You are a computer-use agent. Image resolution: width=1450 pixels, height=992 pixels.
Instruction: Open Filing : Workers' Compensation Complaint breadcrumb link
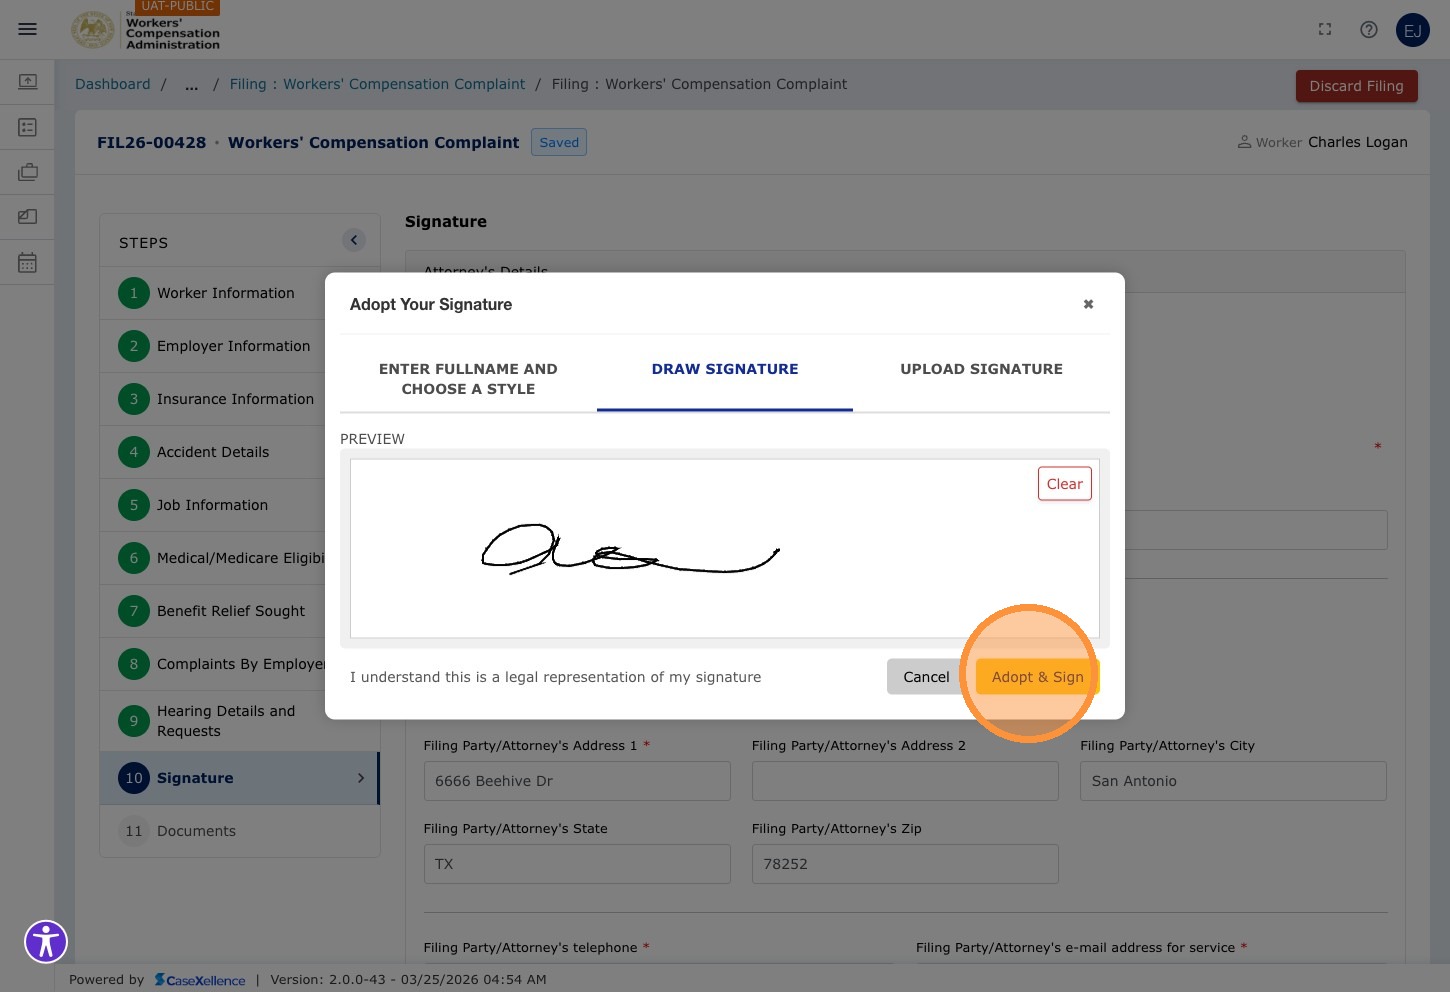377,84
